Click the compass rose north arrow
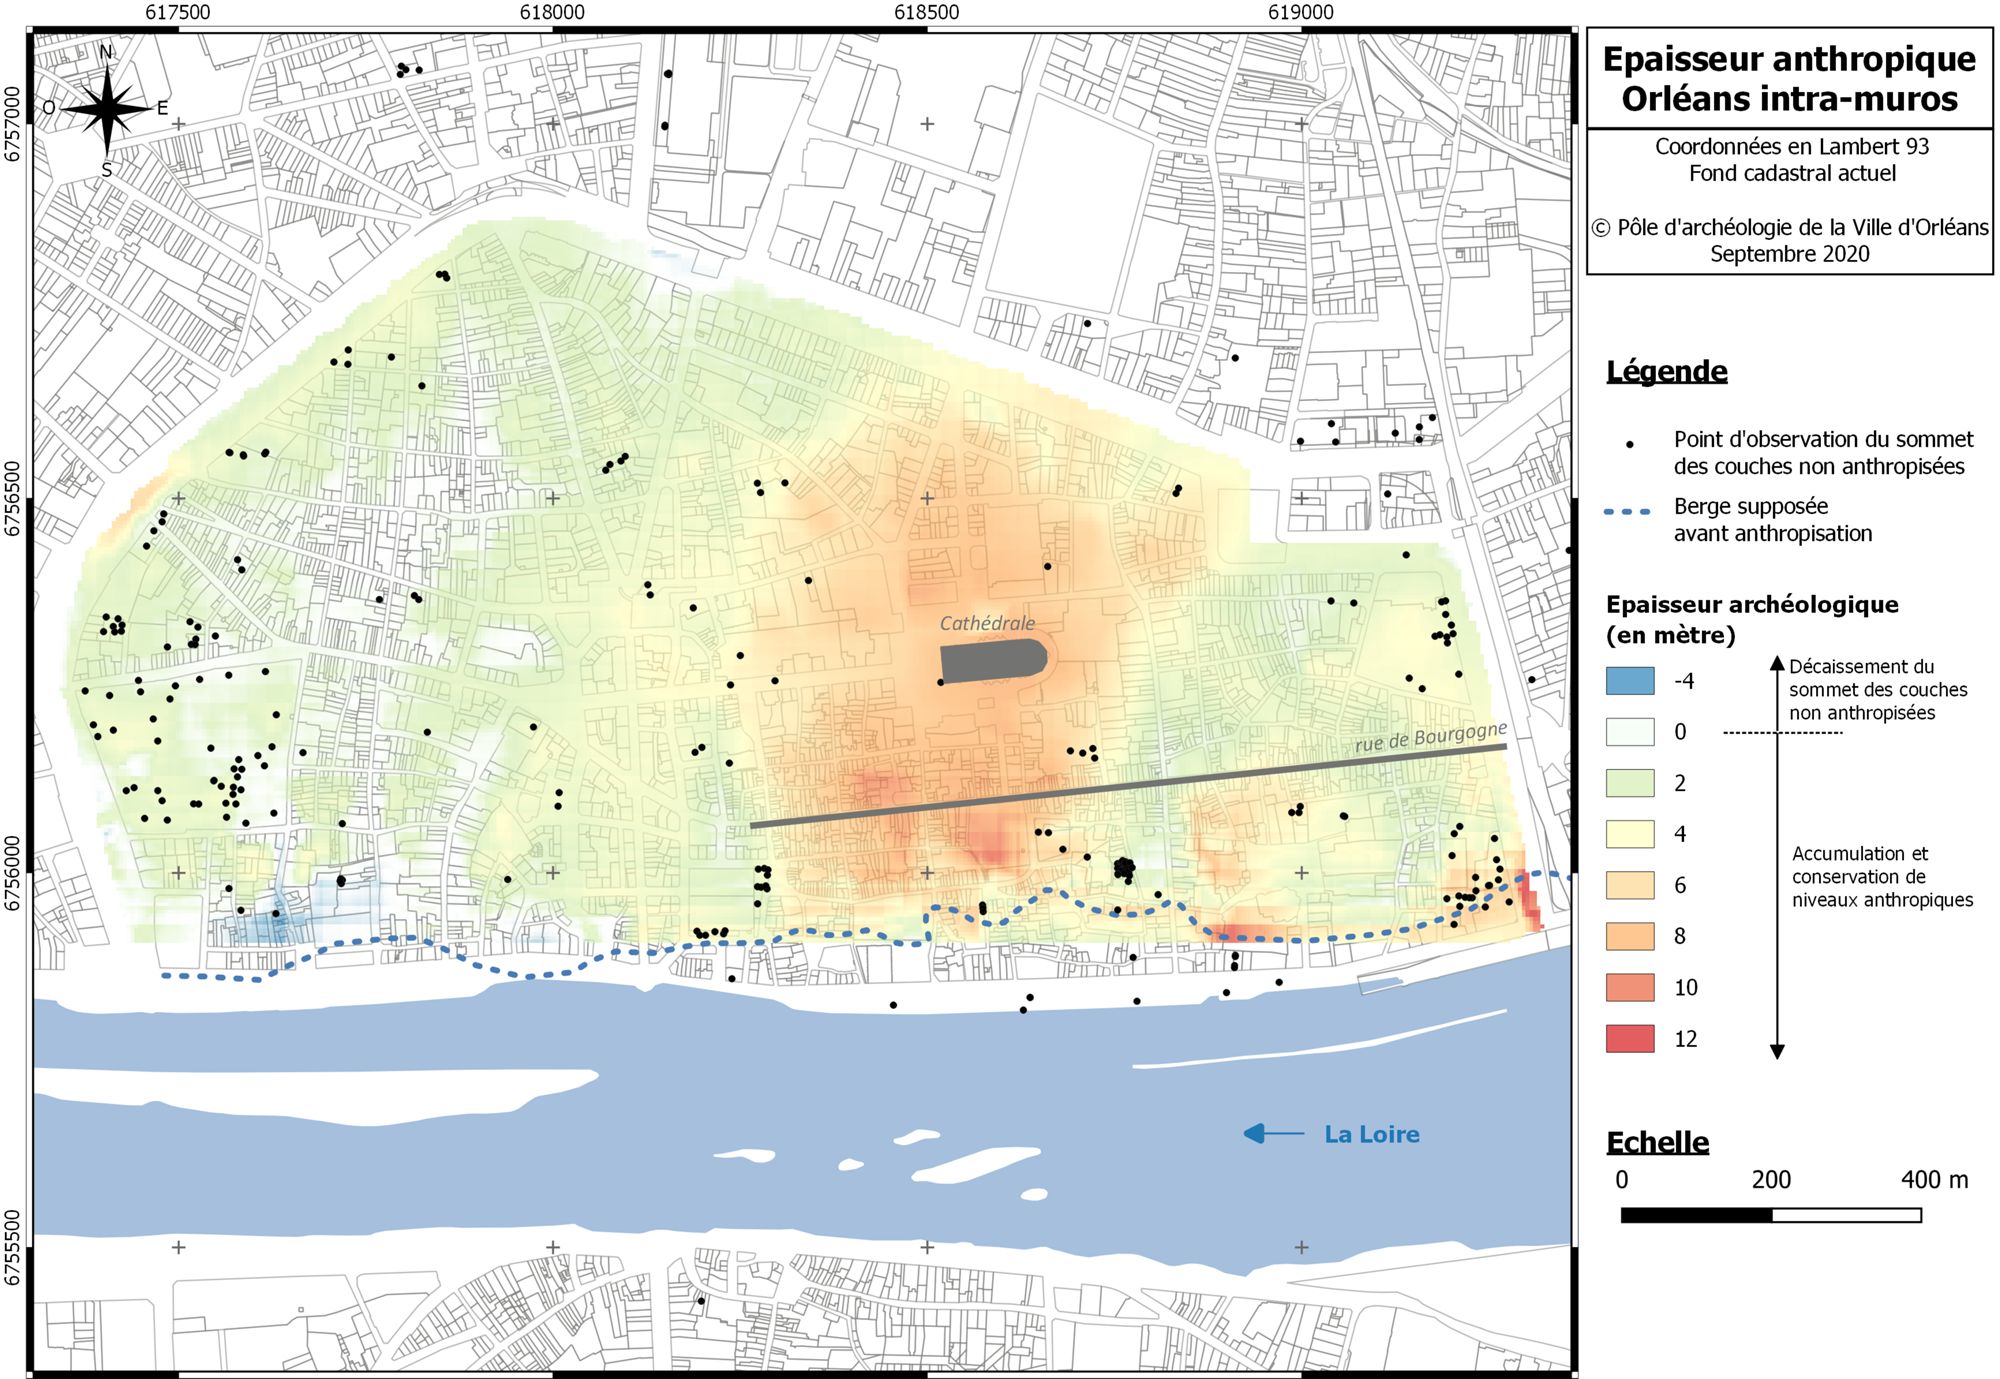 pos(107,109)
